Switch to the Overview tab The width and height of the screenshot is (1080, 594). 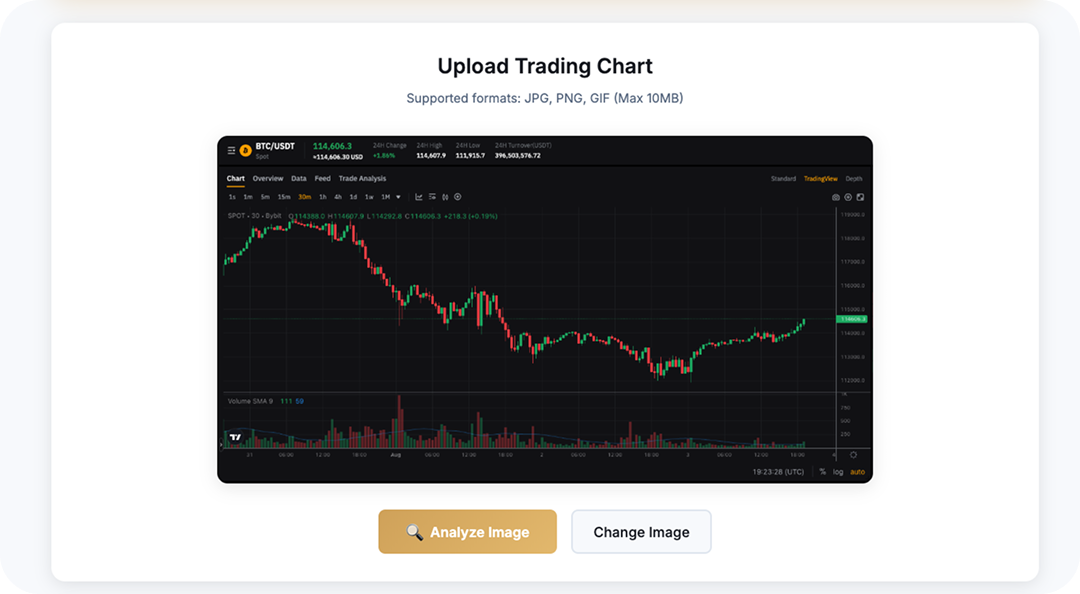pyautogui.click(x=268, y=179)
